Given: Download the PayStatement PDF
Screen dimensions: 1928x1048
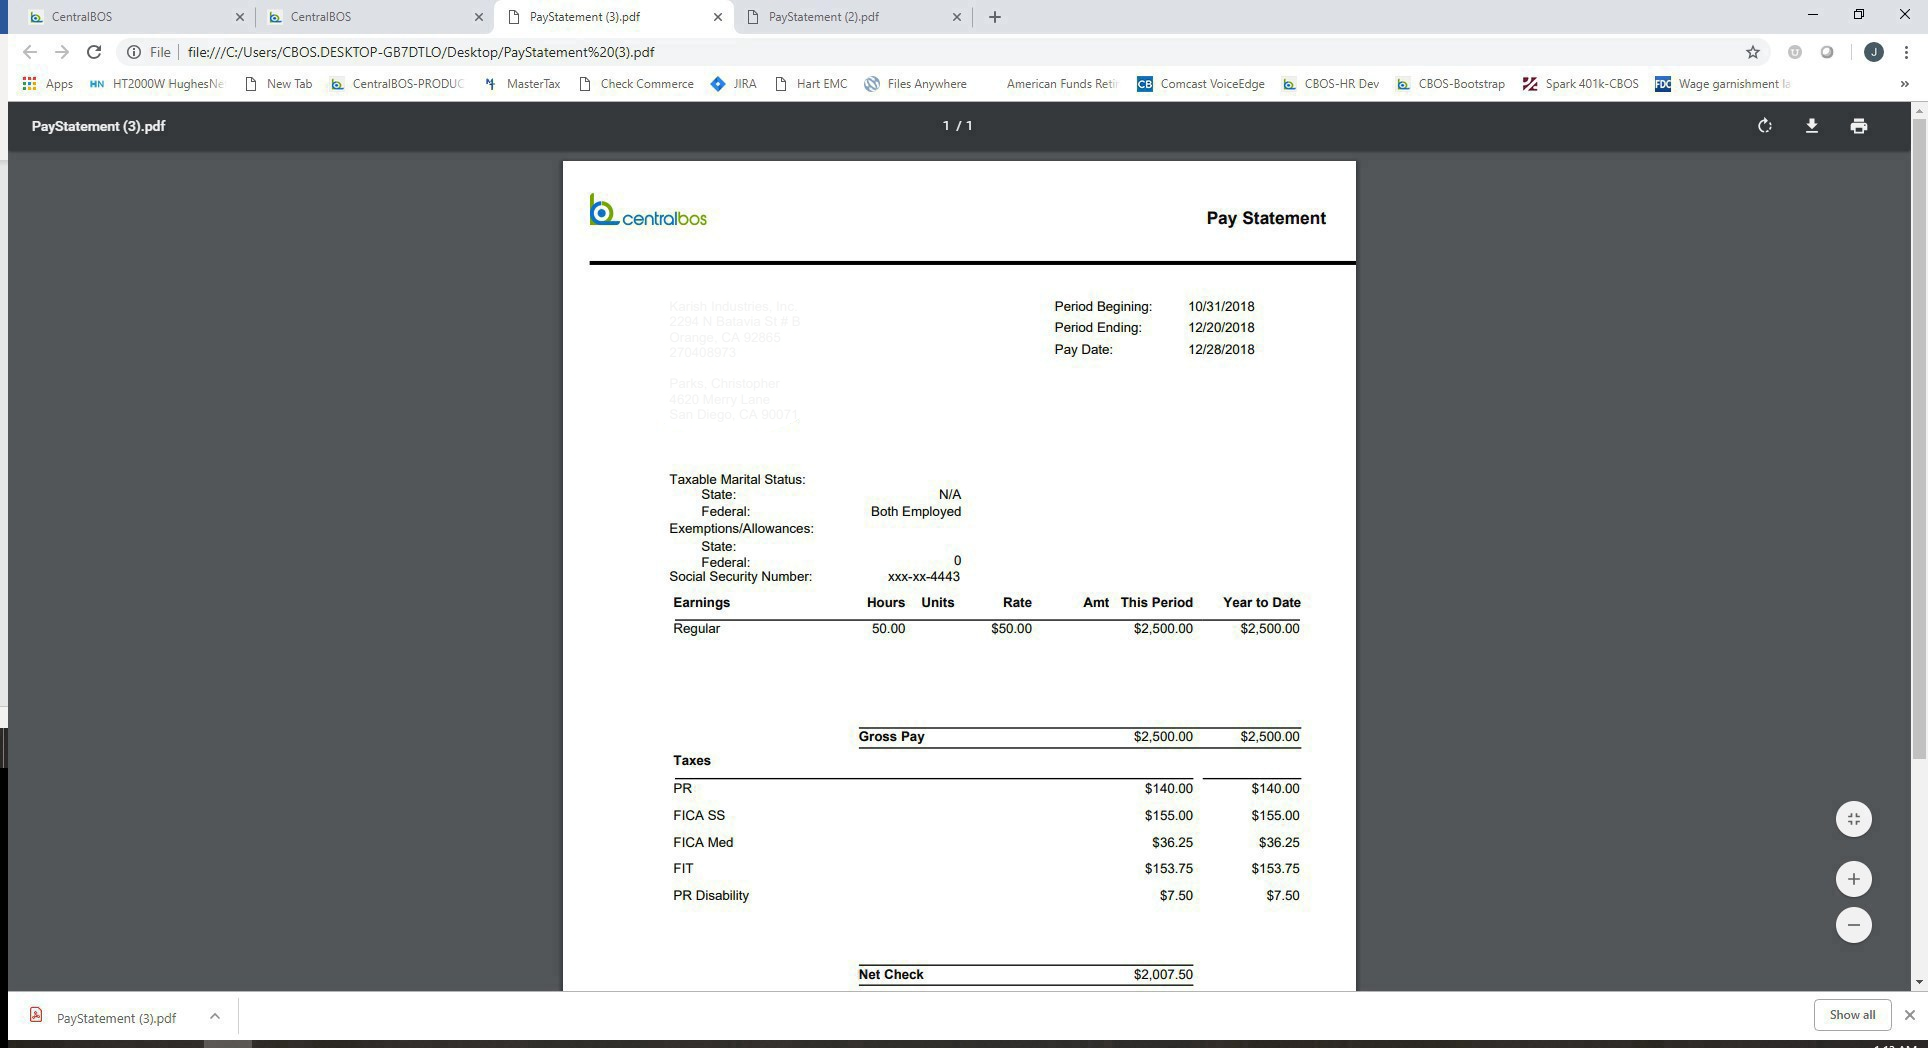Looking at the screenshot, I should pos(1811,126).
